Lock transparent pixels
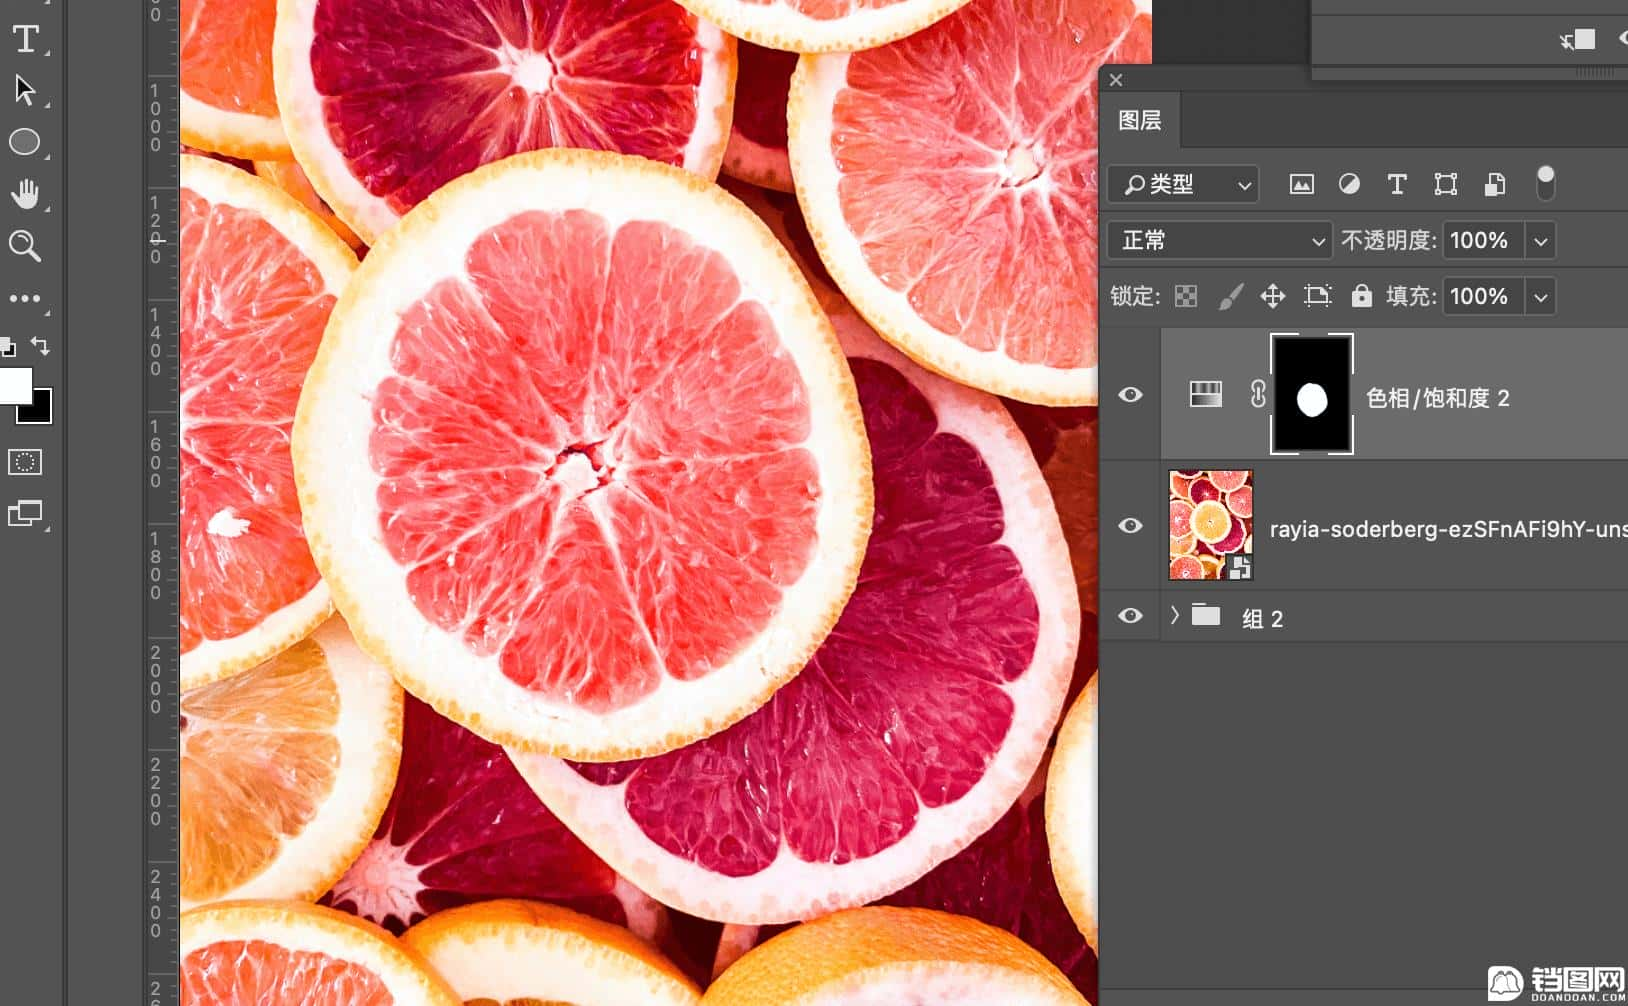The image size is (1628, 1006). (x=1186, y=296)
